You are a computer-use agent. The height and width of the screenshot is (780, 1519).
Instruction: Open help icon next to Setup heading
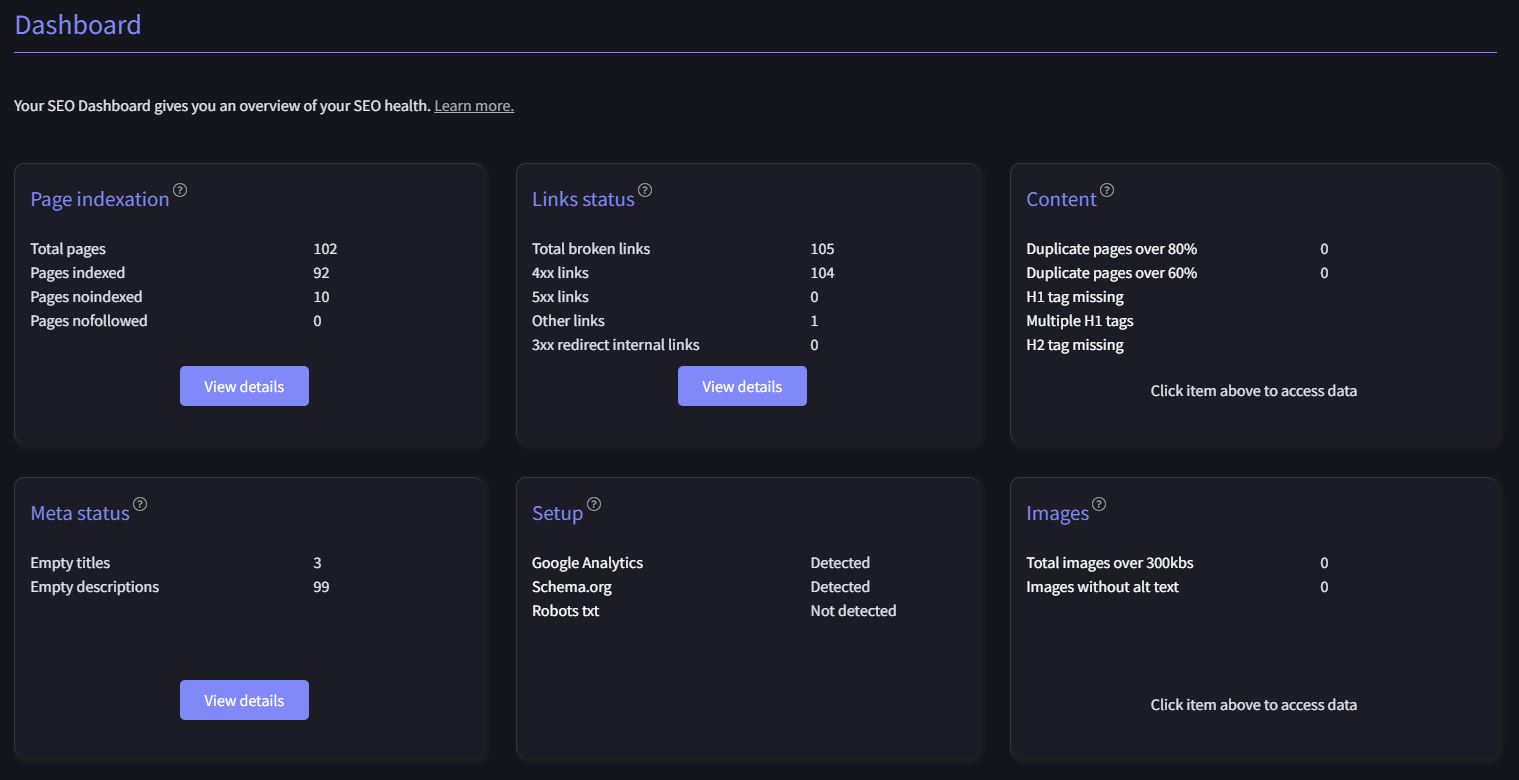(594, 504)
